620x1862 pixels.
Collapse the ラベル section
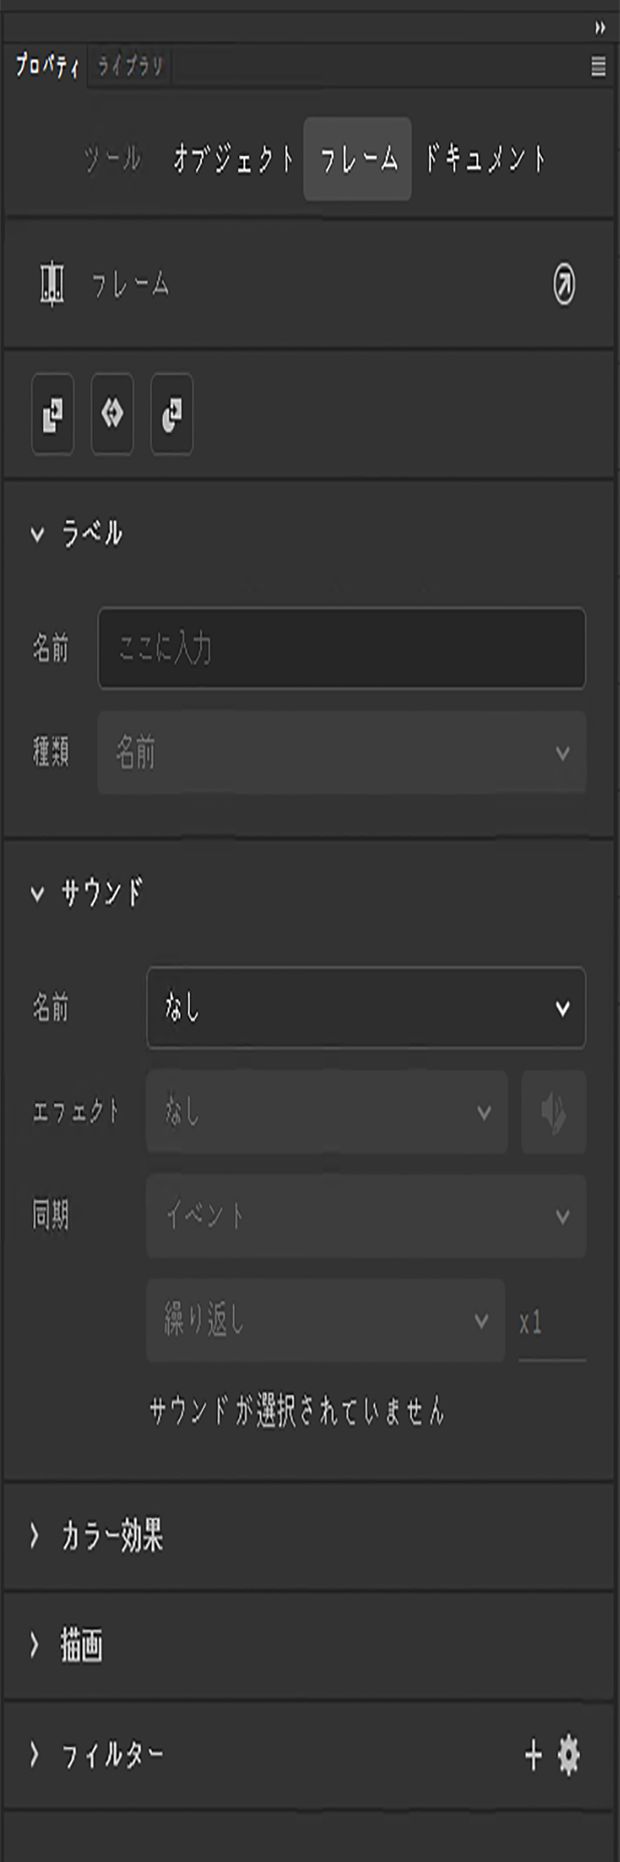pos(37,534)
